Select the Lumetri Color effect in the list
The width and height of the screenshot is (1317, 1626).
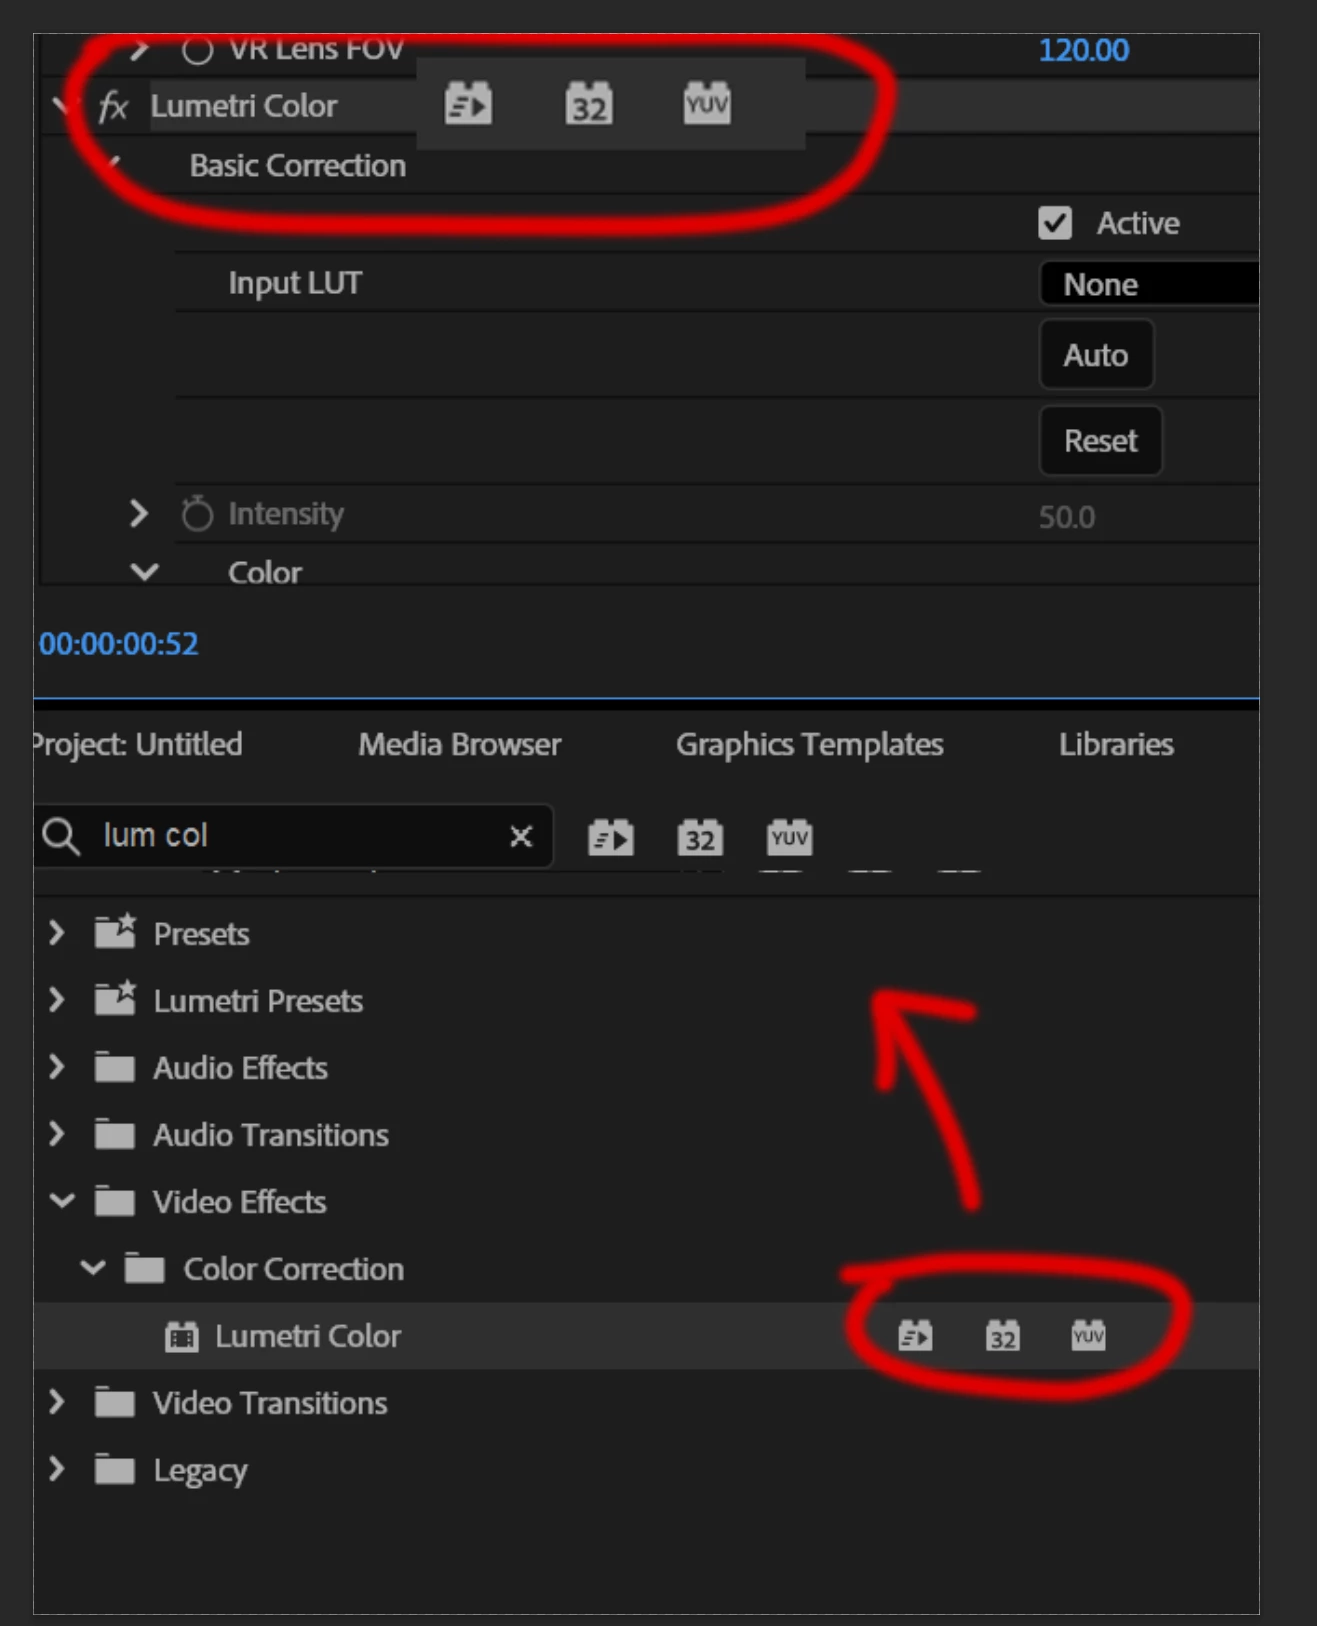pos(646,1336)
